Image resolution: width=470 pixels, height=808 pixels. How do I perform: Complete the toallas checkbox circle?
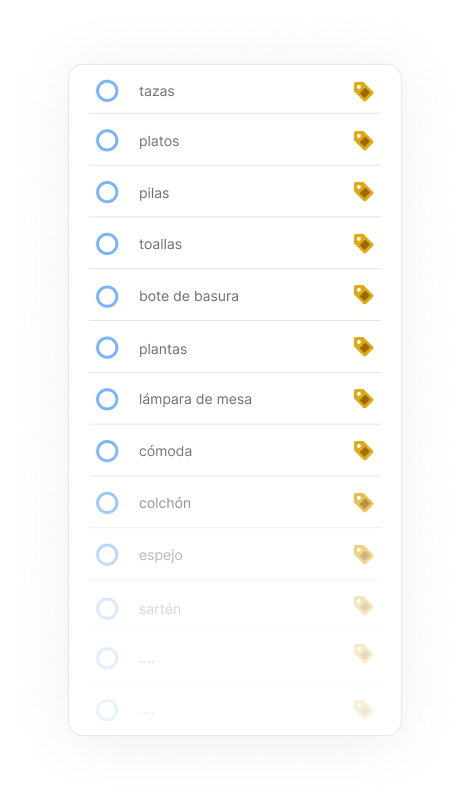click(107, 244)
